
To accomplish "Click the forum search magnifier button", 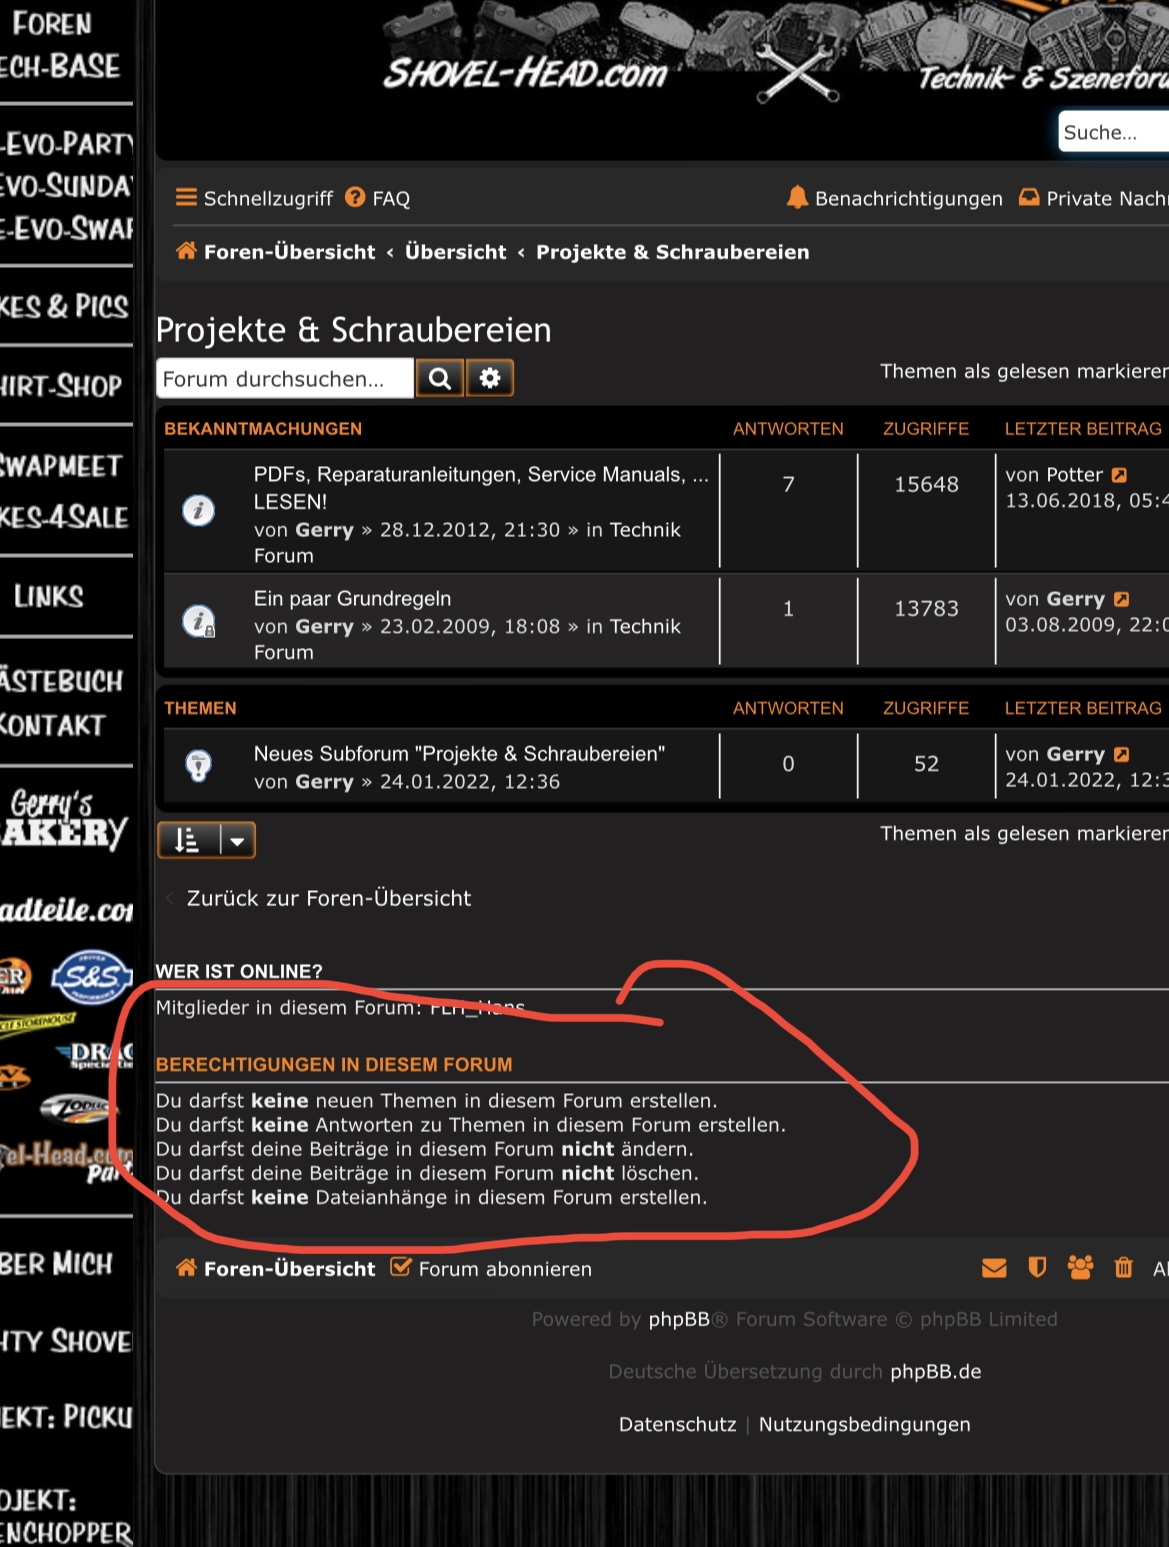I will coord(439,378).
